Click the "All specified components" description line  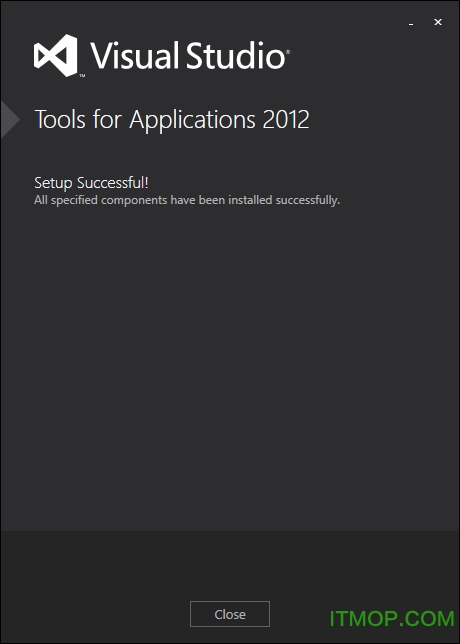[x=187, y=200]
